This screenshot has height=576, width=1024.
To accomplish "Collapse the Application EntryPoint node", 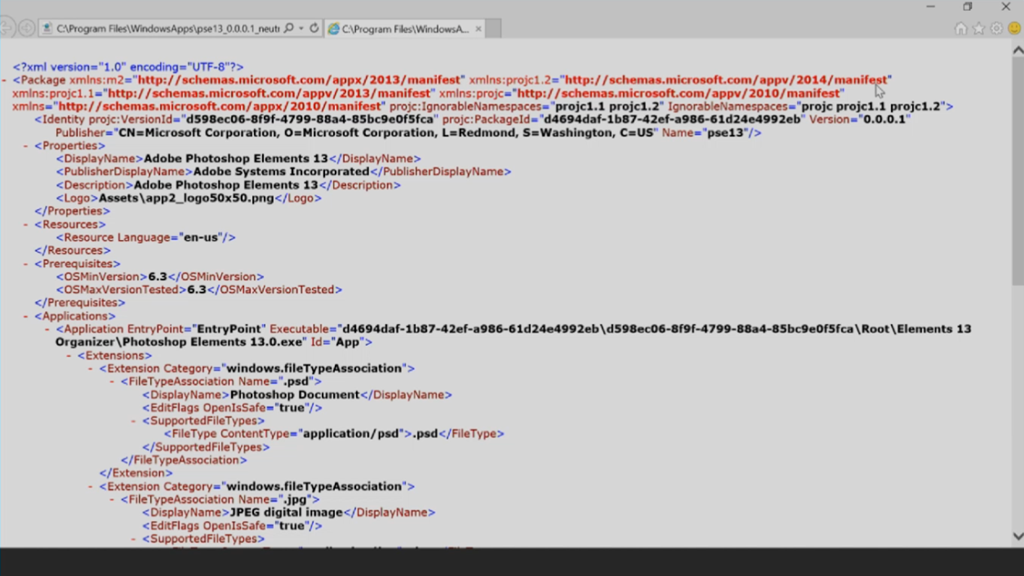I will 47,329.
